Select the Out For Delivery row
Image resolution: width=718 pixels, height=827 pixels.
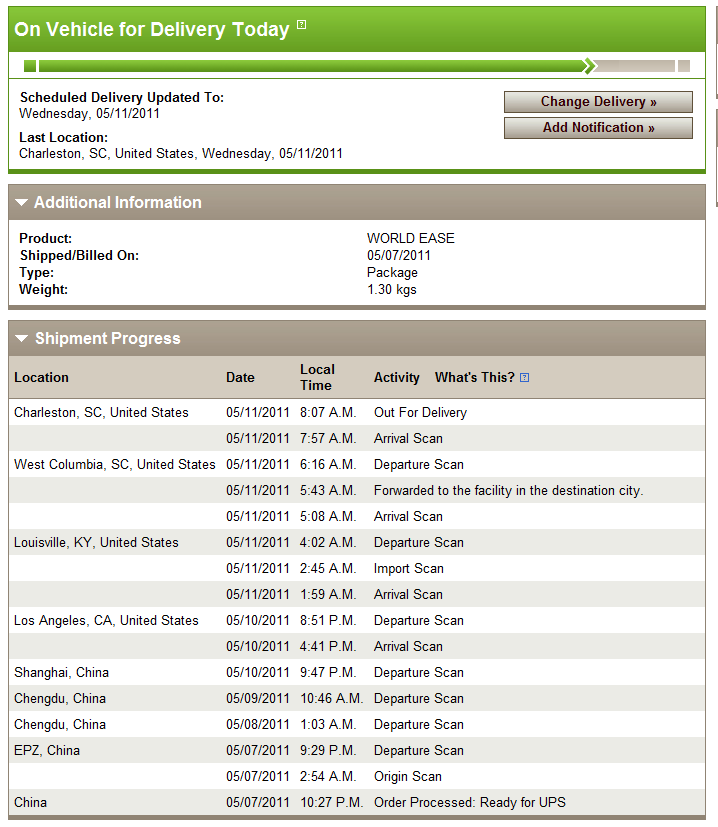coord(357,412)
